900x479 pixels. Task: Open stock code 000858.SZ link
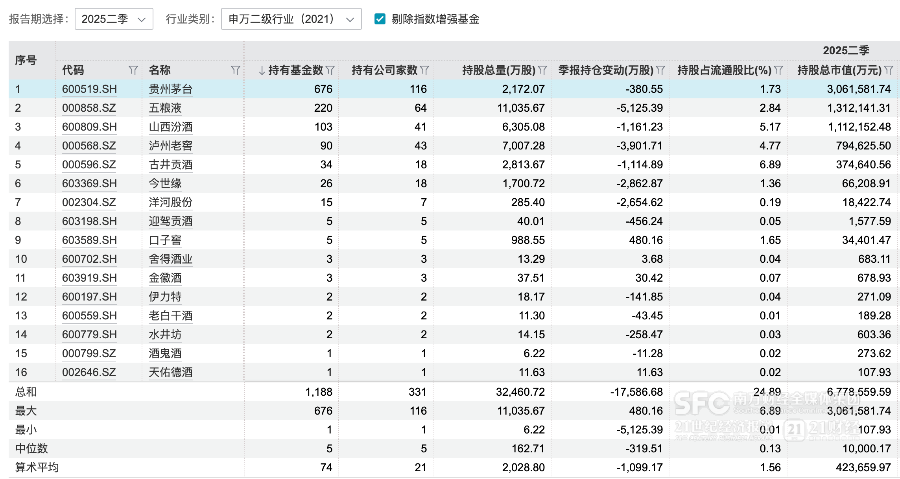click(x=89, y=108)
